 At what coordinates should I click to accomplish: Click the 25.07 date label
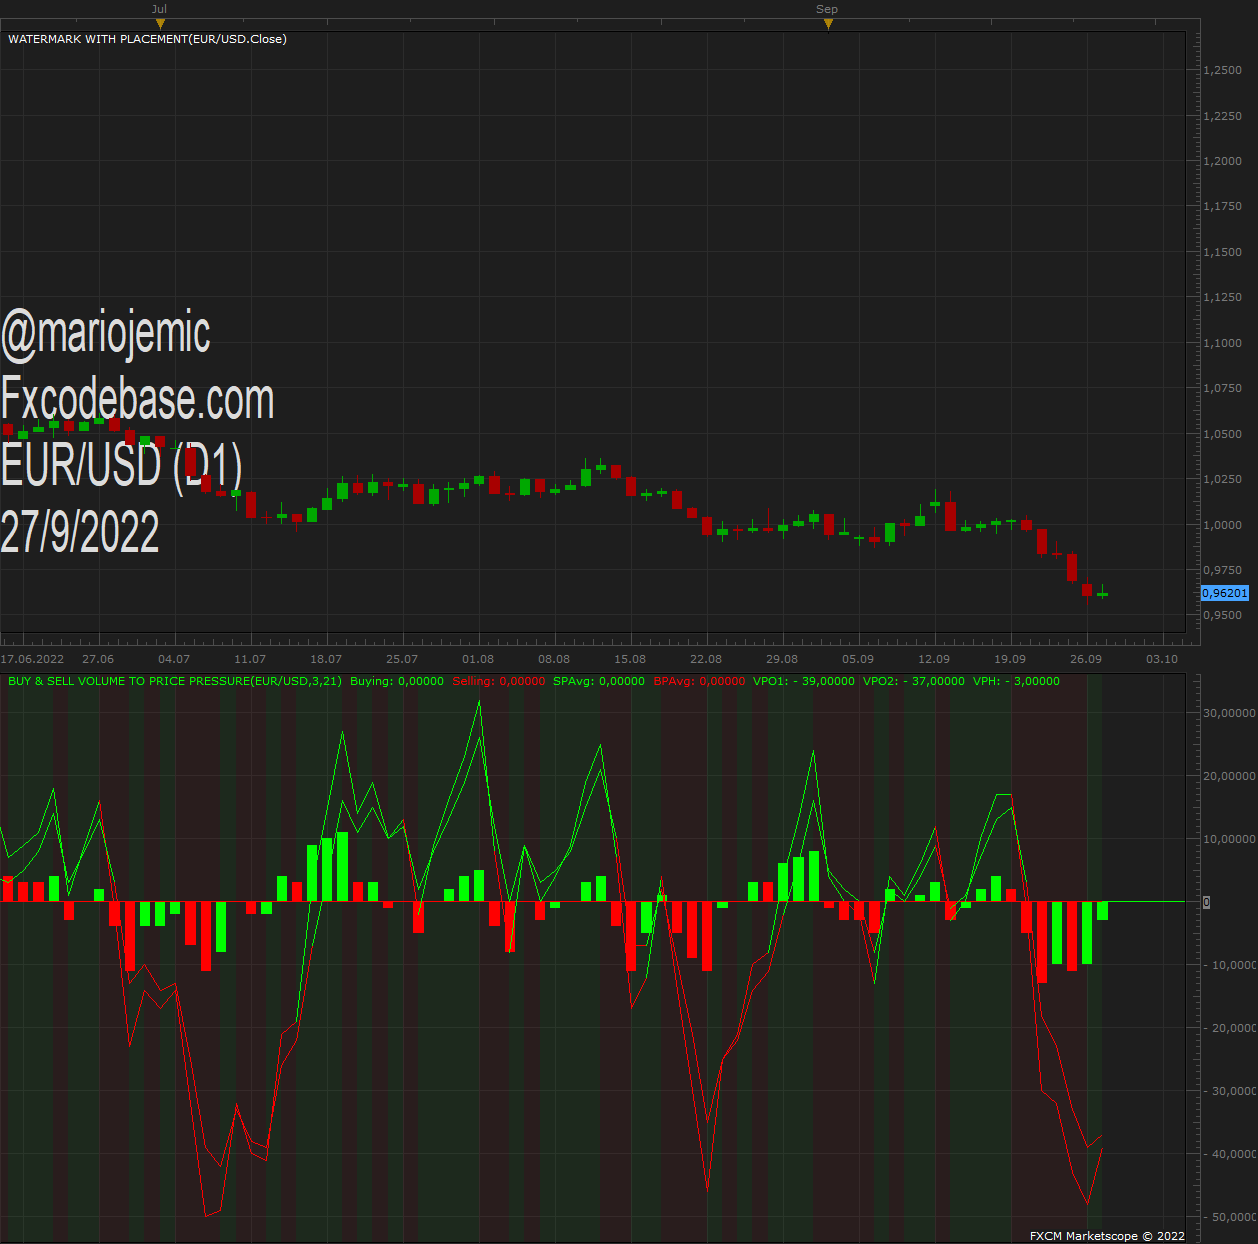coord(402,659)
